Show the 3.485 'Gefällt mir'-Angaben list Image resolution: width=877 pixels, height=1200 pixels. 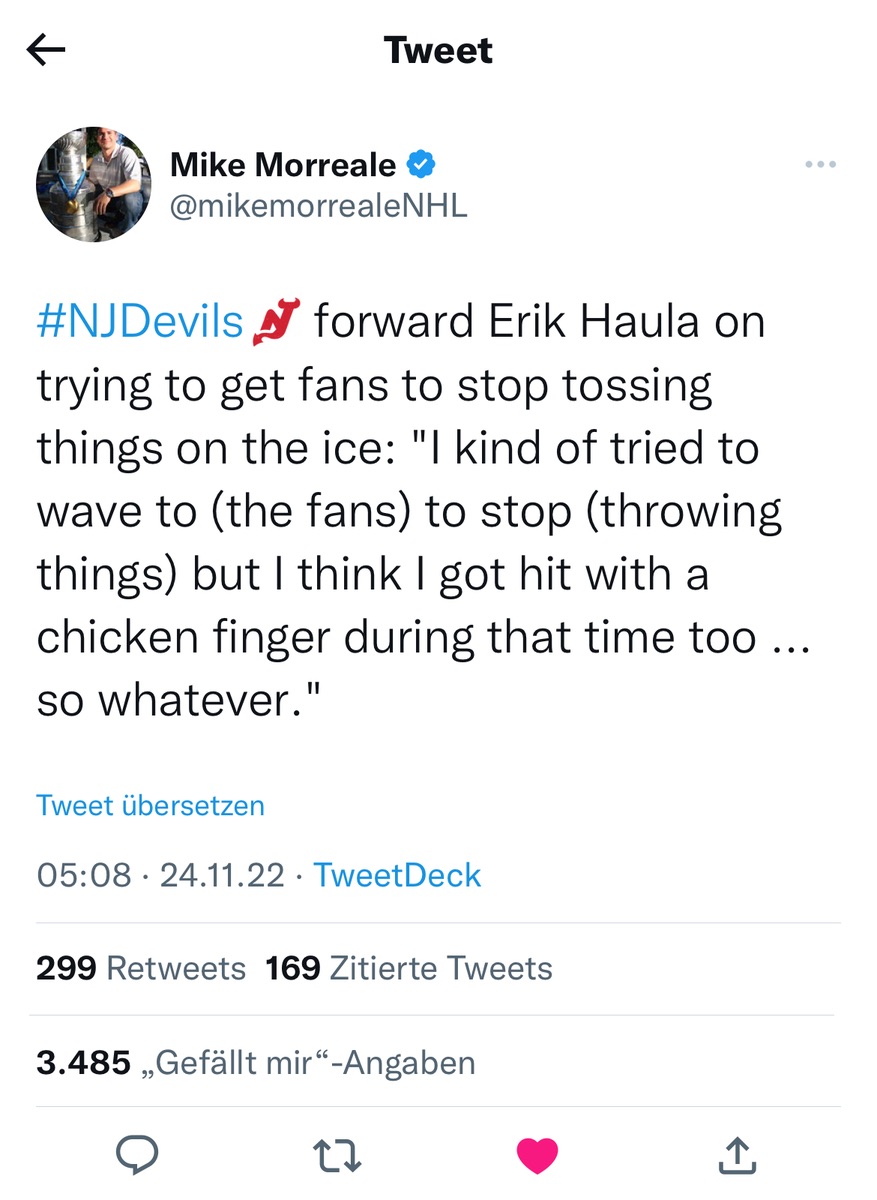(x=256, y=1062)
